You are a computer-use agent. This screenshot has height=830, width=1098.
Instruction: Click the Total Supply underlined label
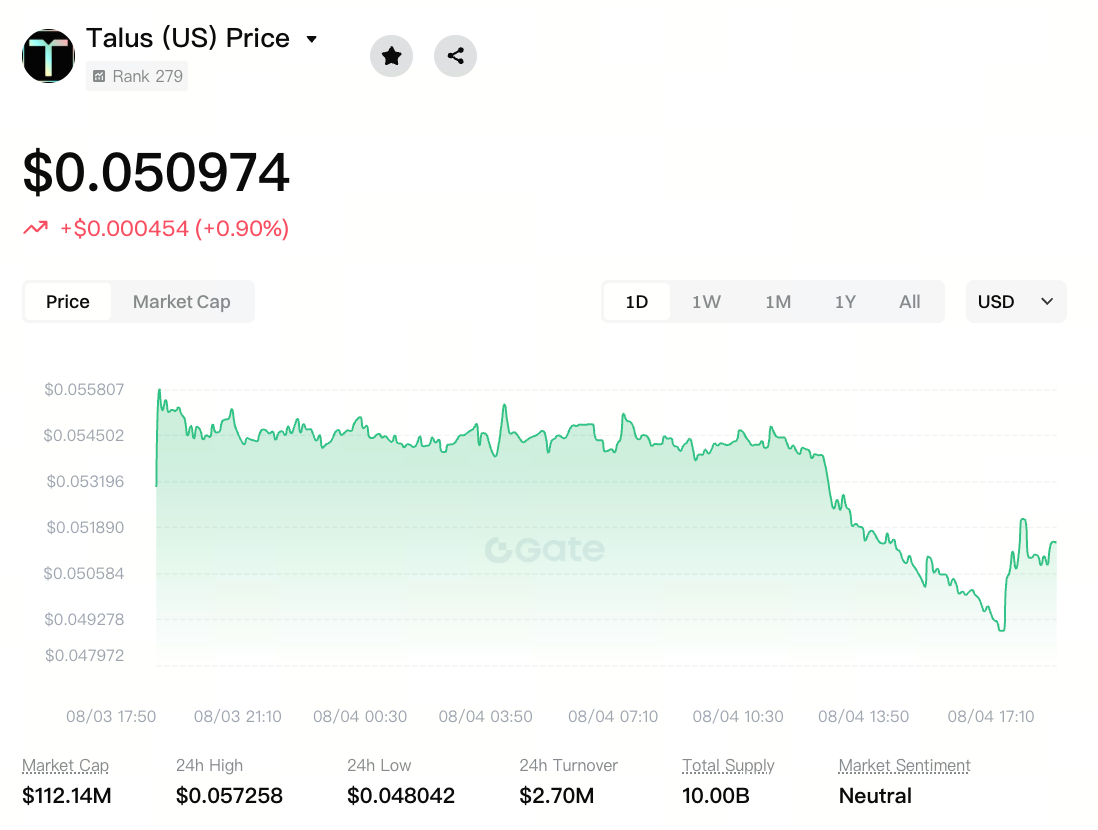coord(728,766)
